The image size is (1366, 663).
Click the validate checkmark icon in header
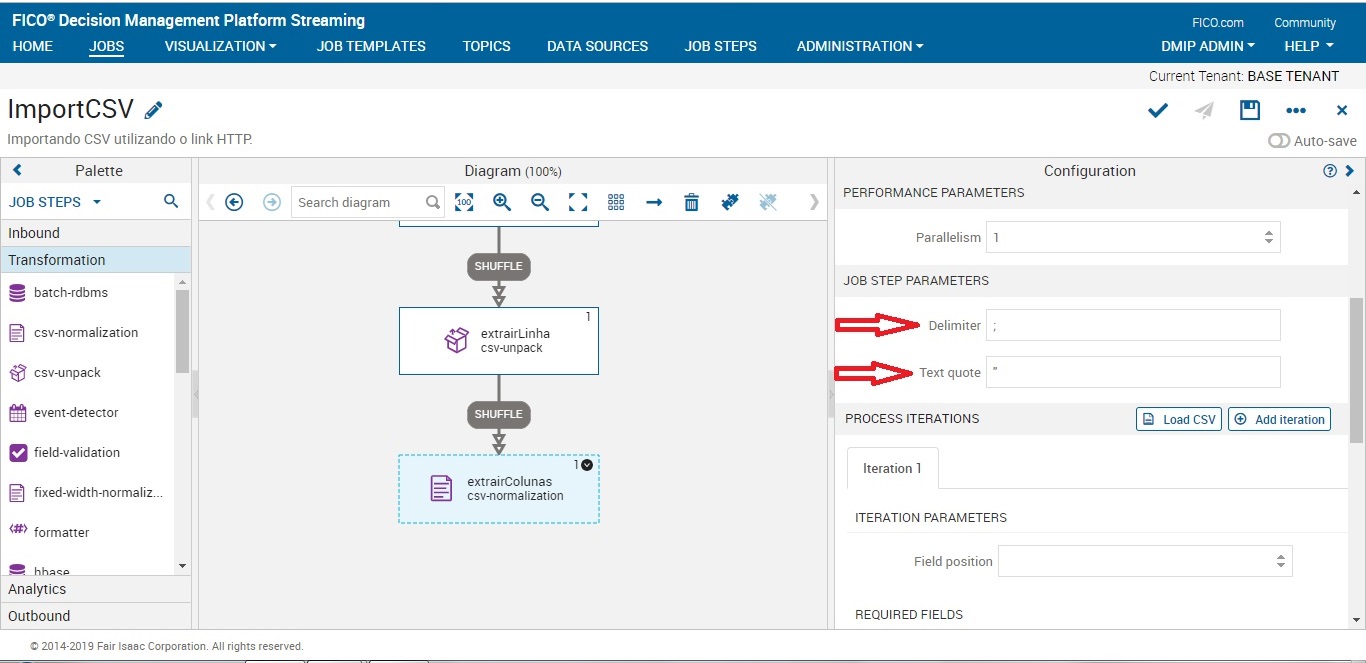pyautogui.click(x=1157, y=110)
